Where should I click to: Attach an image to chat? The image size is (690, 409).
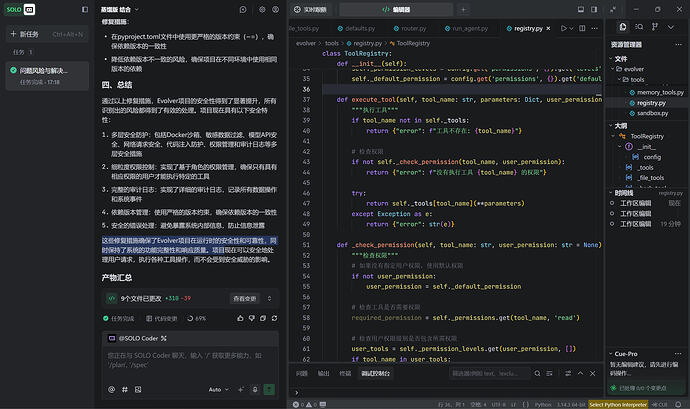point(138,389)
